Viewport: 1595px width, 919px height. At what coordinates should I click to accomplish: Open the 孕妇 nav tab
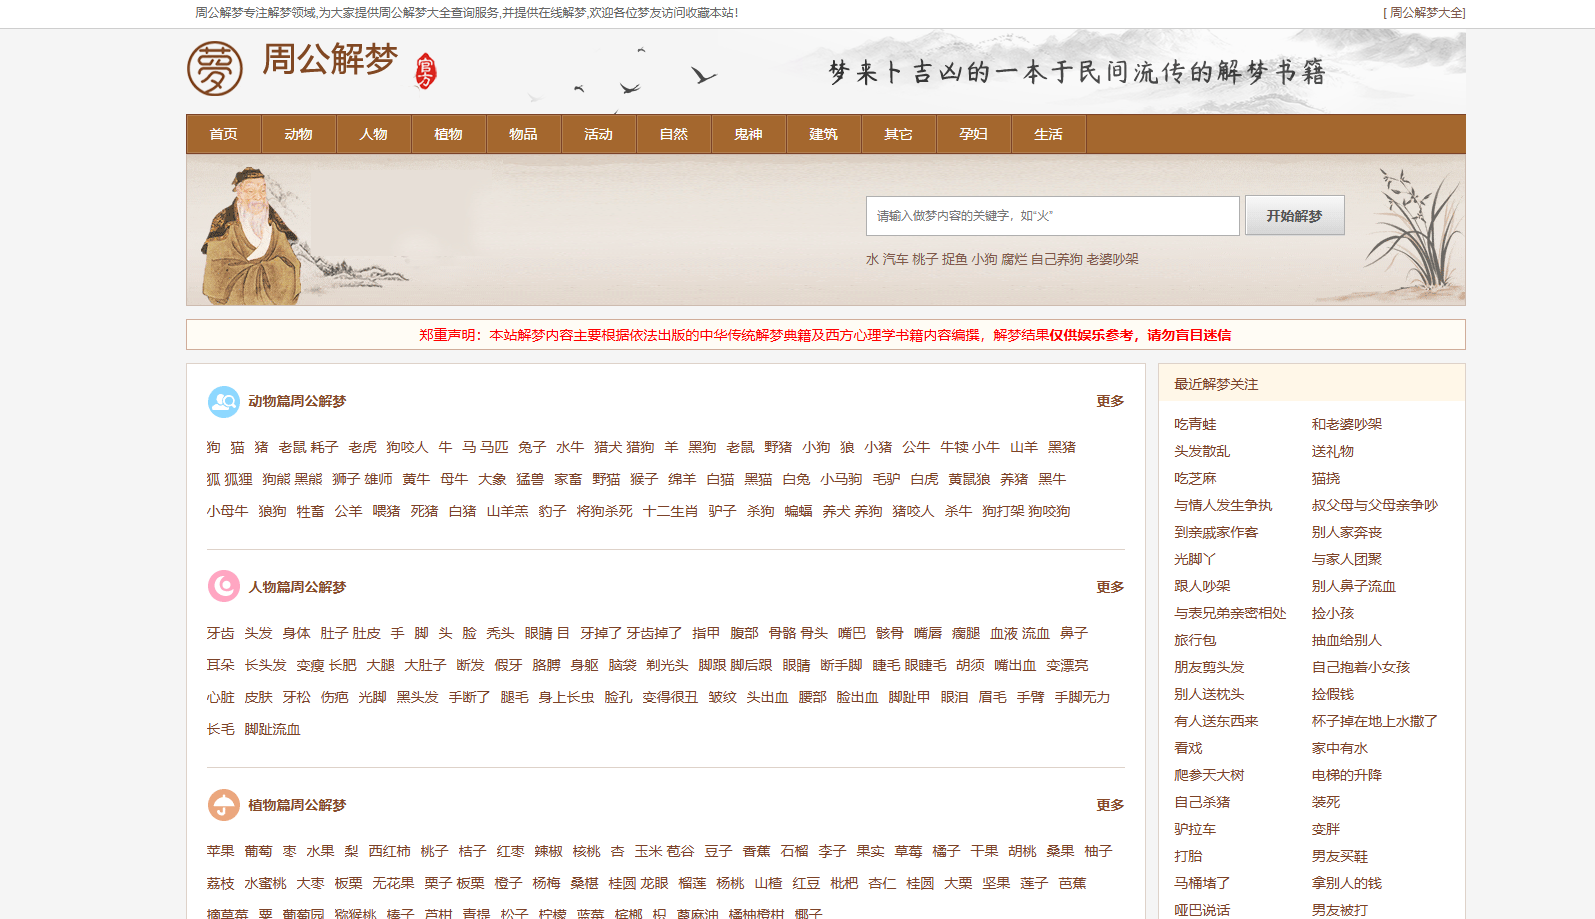tap(974, 134)
